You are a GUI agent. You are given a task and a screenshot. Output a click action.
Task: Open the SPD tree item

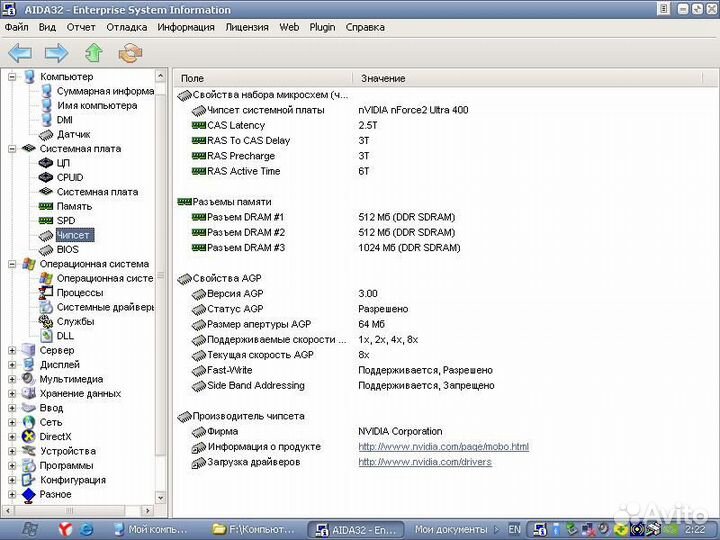point(65,220)
